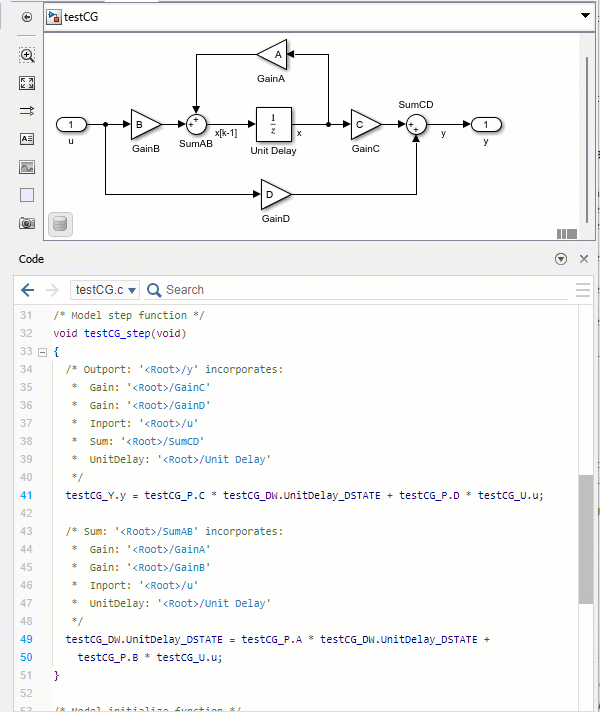Open the testCG.c file dropdown

[x=105, y=290]
